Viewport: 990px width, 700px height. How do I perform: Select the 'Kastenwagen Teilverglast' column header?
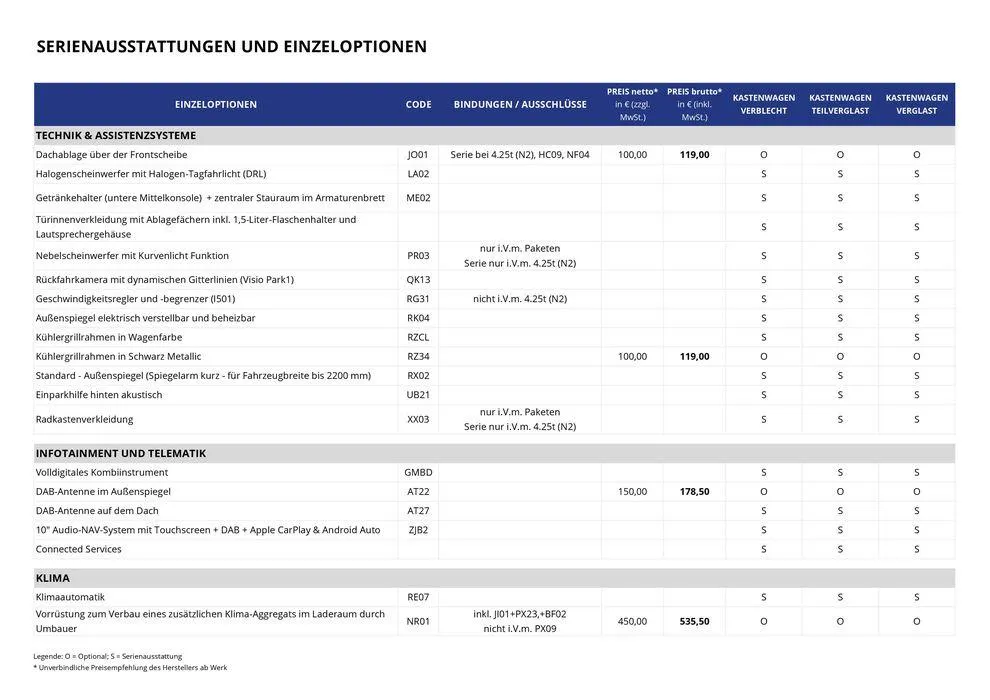840,104
